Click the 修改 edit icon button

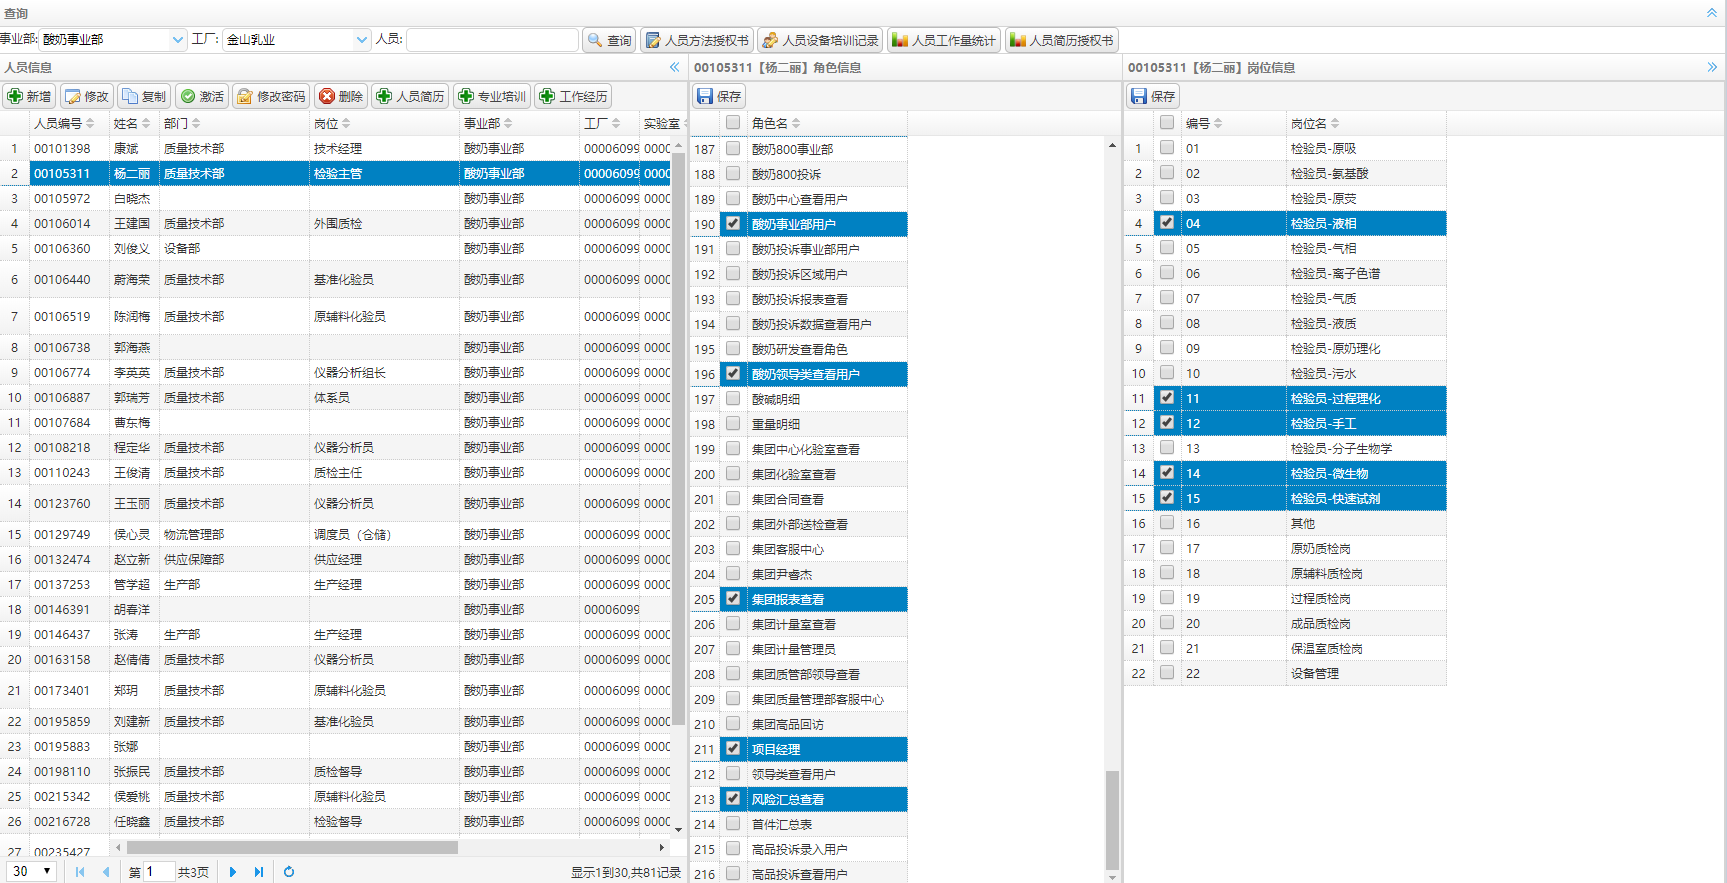tap(86, 96)
